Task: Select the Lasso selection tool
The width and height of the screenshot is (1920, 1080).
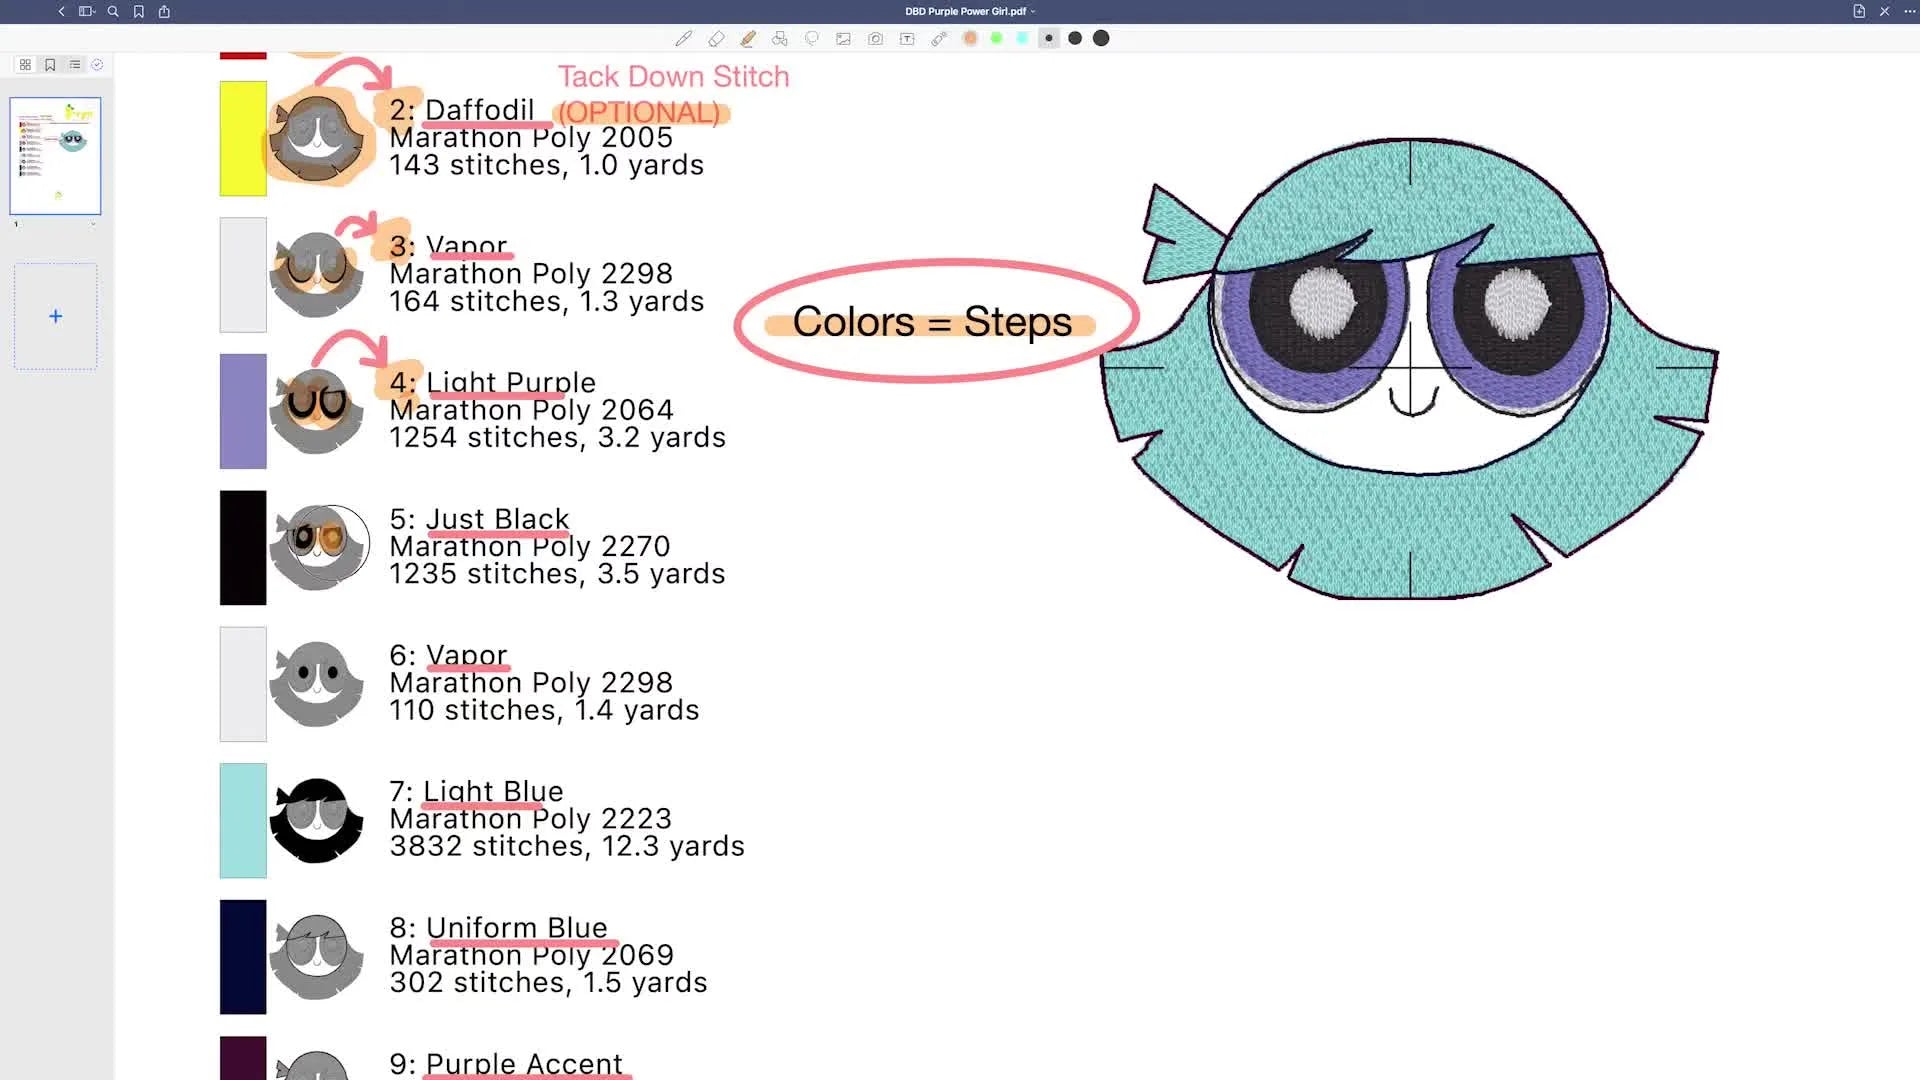Action: tap(811, 38)
